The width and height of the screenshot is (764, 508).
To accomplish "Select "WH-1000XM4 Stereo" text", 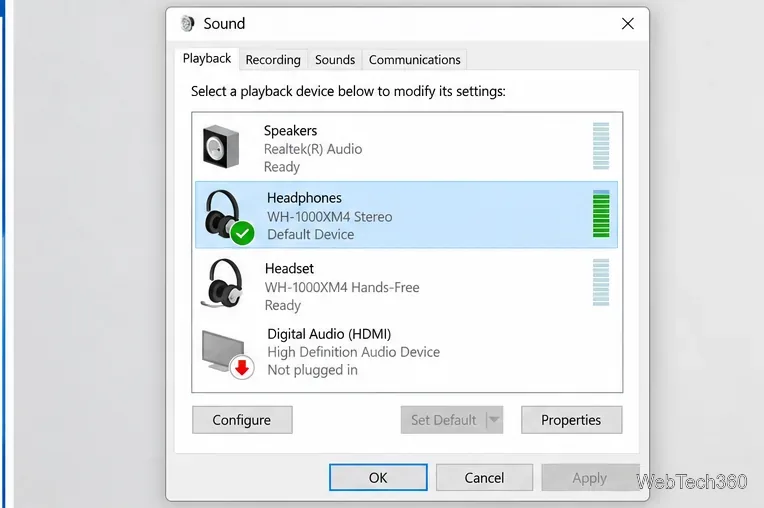I will pyautogui.click(x=329, y=217).
